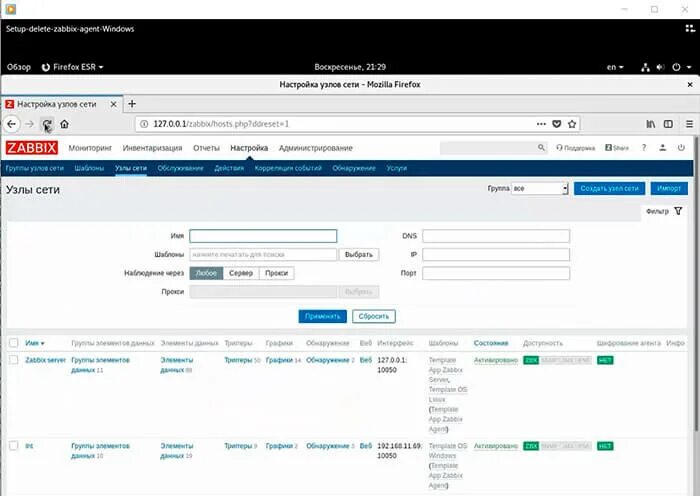Click the Применить filter button
The height and width of the screenshot is (496, 700).
(x=322, y=316)
